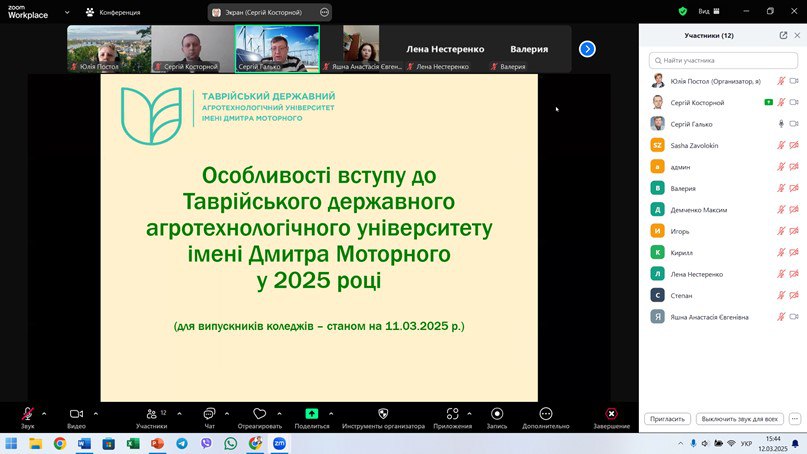807x454 pixels.
Task: Unmute microphone with the Звук button
Action: pyautogui.click(x=27, y=414)
